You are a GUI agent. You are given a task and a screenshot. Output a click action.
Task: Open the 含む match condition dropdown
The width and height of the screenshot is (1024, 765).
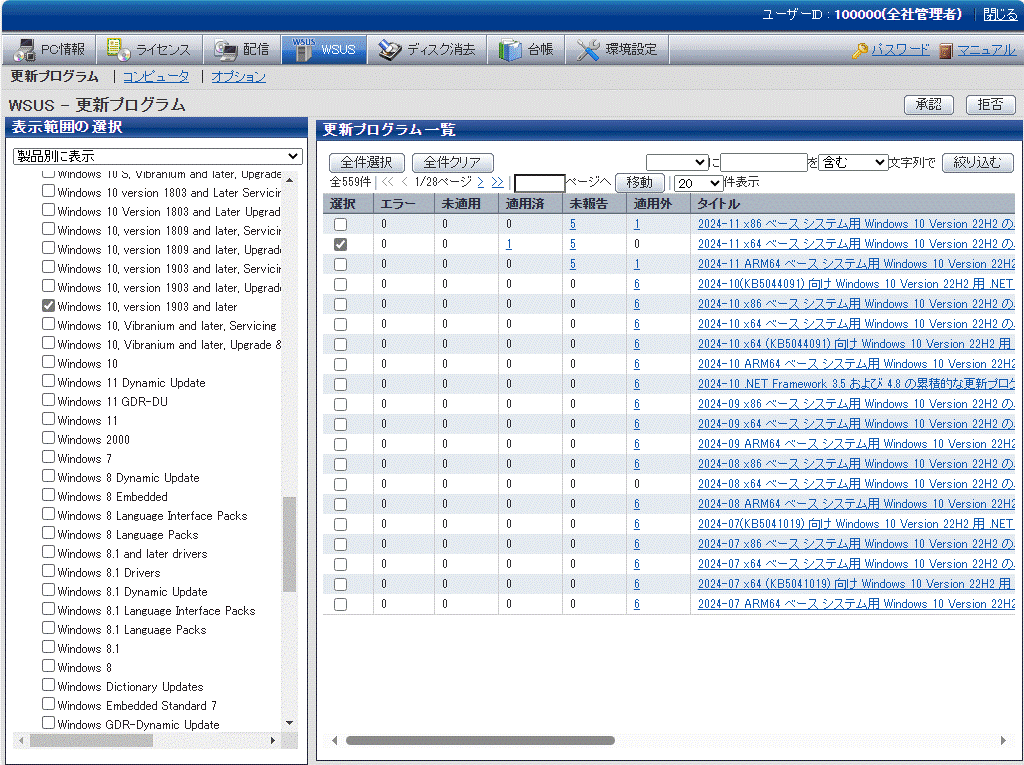point(852,162)
